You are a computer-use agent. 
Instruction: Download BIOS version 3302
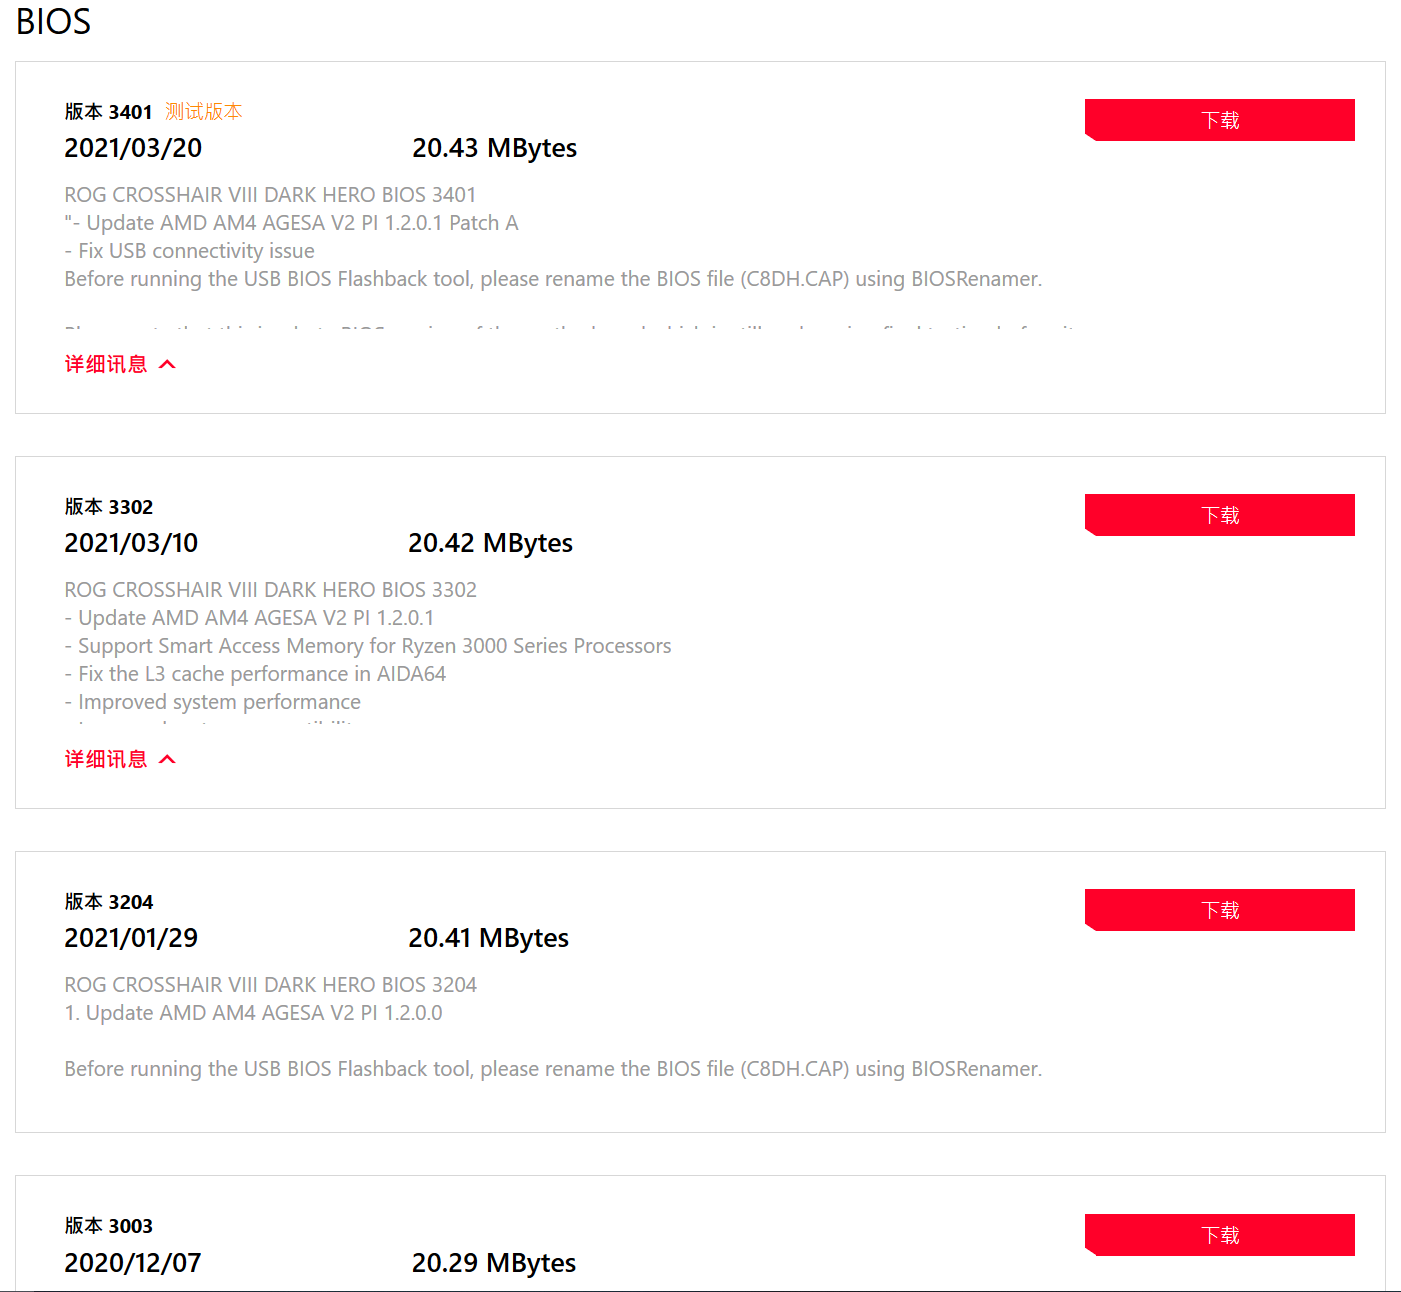(1219, 515)
